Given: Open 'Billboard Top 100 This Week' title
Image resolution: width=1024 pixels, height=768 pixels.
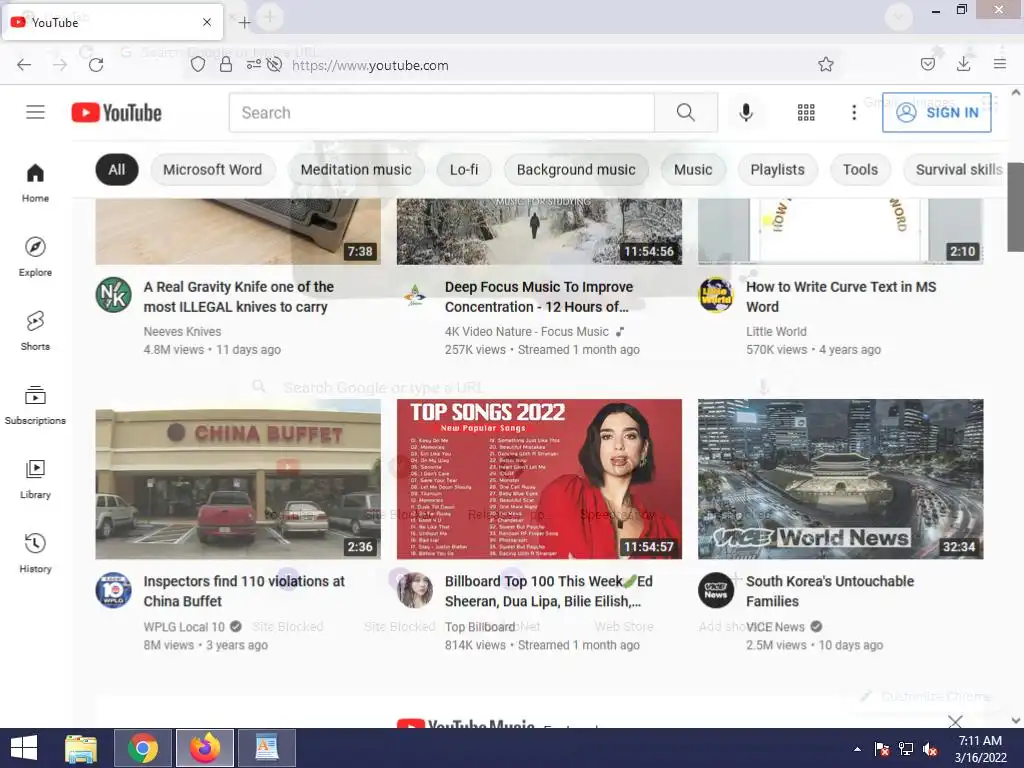Looking at the screenshot, I should pyautogui.click(x=549, y=591).
